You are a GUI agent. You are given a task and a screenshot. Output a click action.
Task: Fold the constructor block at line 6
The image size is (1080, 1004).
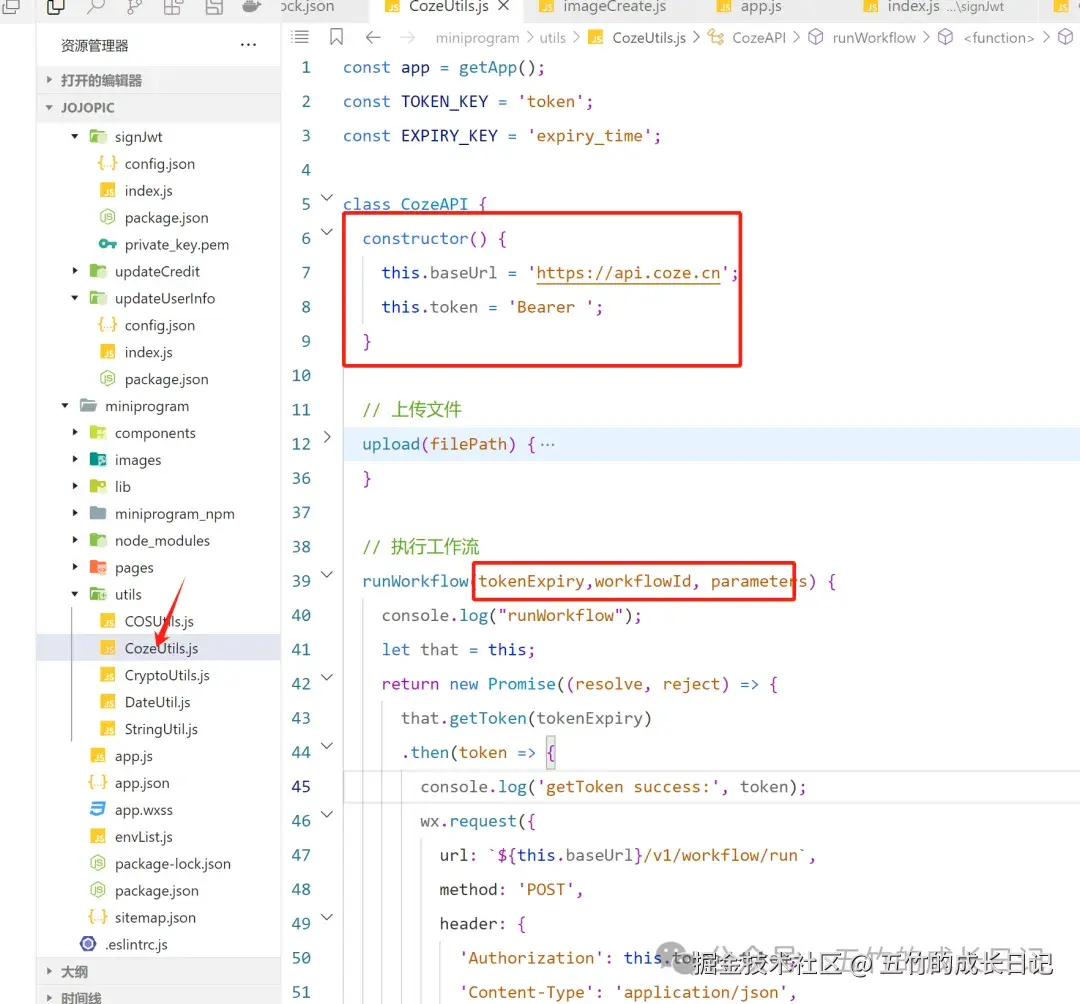click(x=327, y=232)
